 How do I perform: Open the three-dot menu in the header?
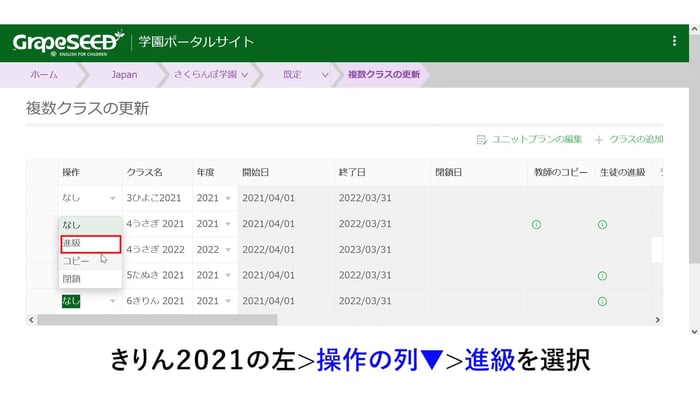point(674,41)
